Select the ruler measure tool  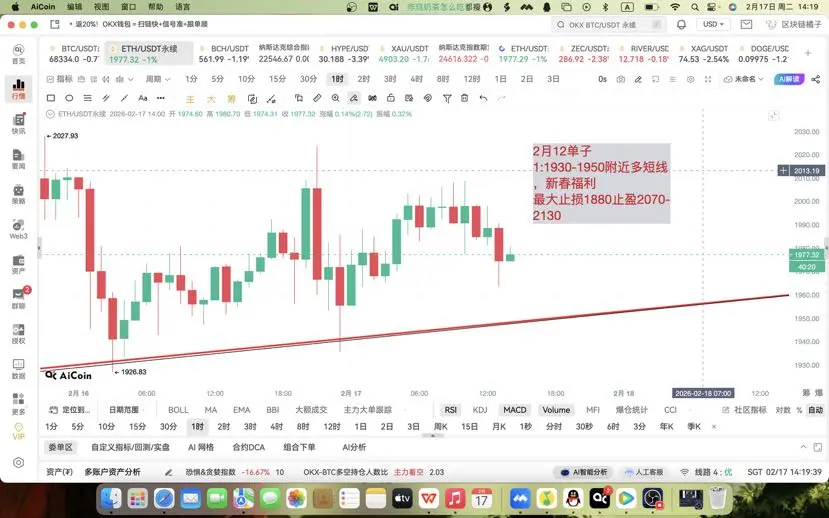[x=317, y=98]
